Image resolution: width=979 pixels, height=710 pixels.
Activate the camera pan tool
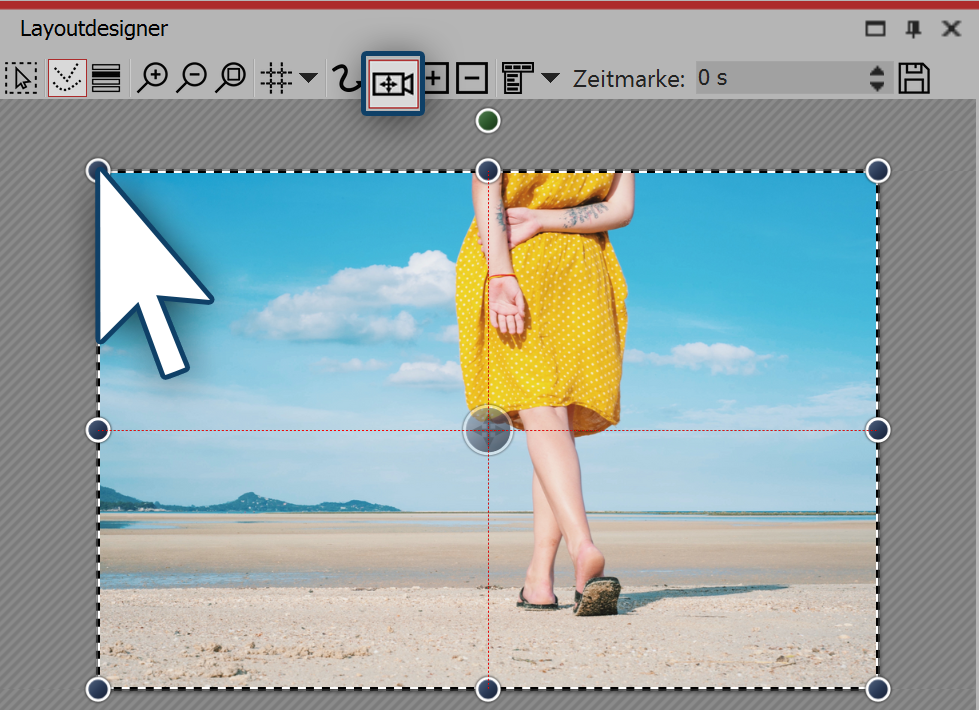click(x=393, y=84)
